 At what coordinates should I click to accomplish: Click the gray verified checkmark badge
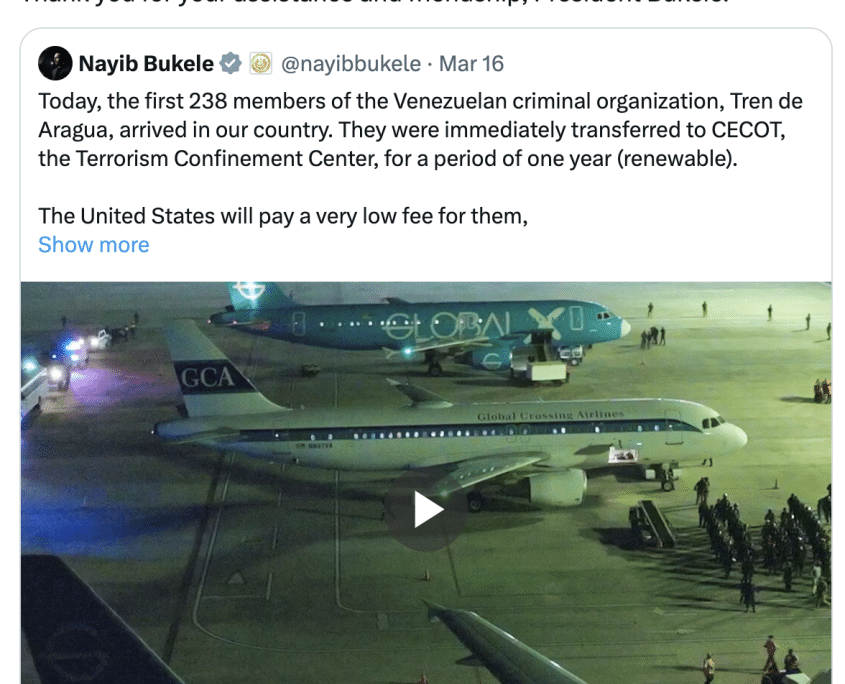(231, 64)
